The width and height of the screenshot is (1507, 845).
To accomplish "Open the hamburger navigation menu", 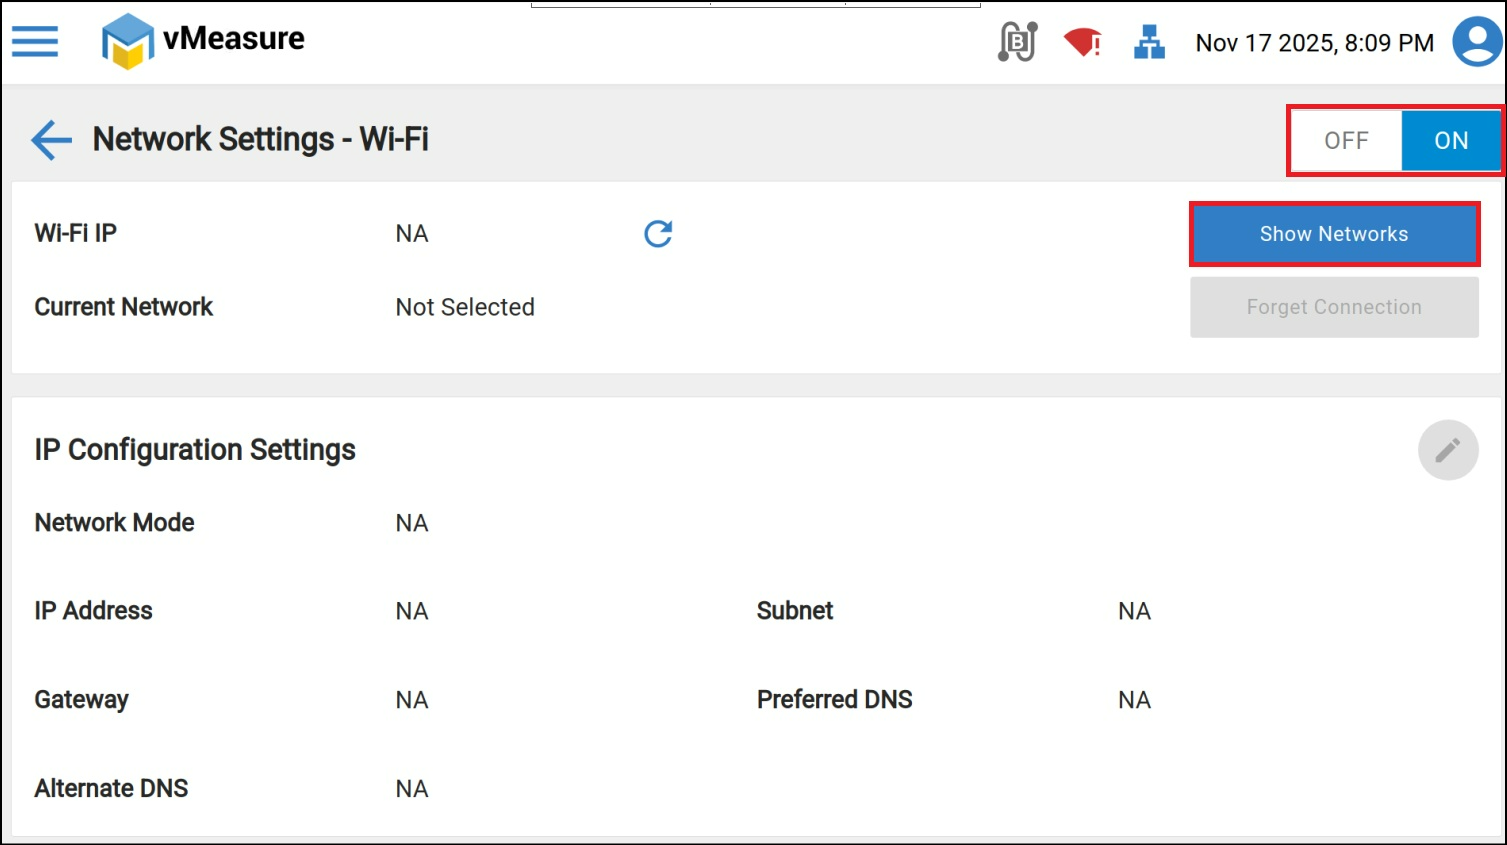I will pyautogui.click(x=35, y=41).
